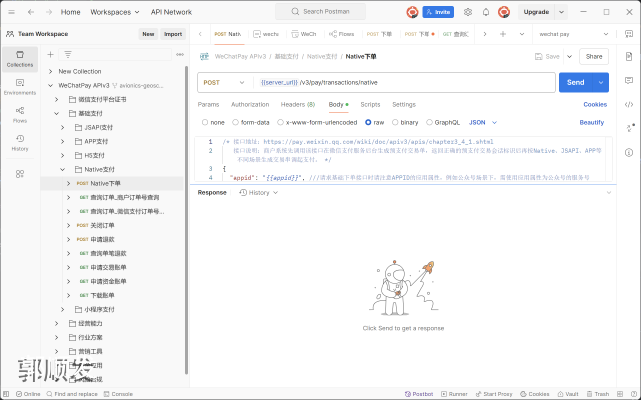Open the collections options ellipsis menu
Screen dimensions: 641x400
[180, 54]
